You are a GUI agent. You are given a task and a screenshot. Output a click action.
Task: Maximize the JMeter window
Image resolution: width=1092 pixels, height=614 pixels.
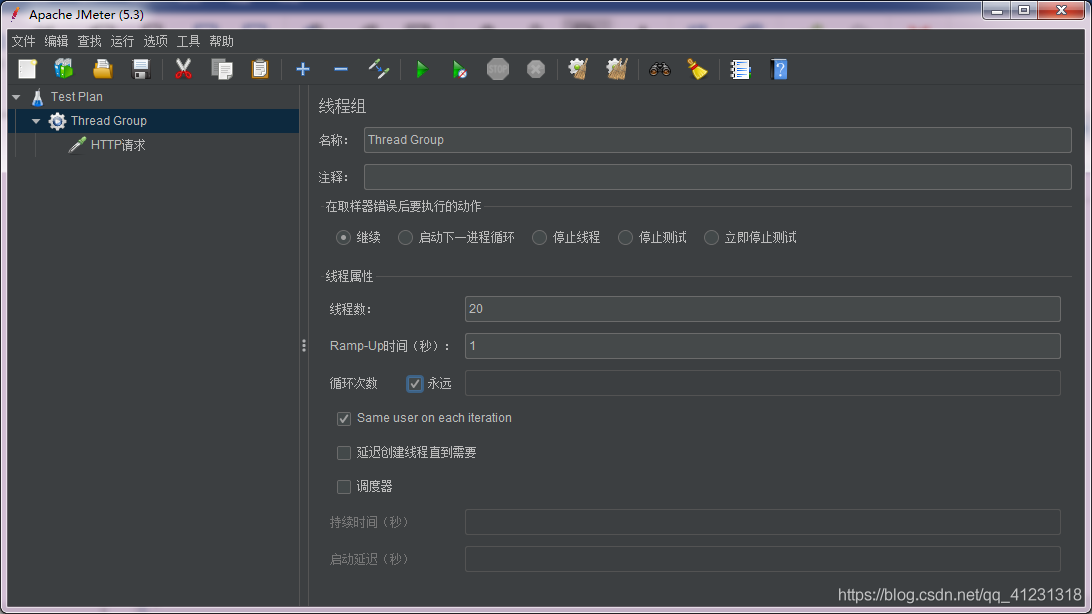[1024, 10]
